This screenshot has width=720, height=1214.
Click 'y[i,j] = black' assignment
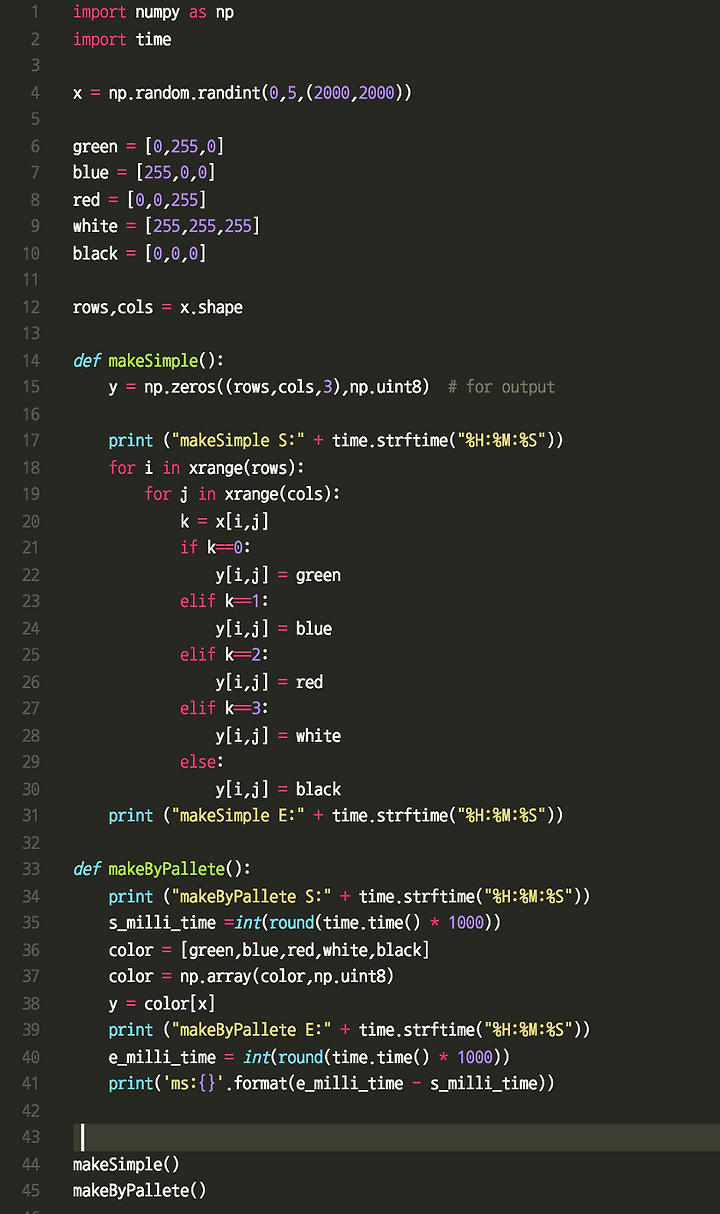278,789
